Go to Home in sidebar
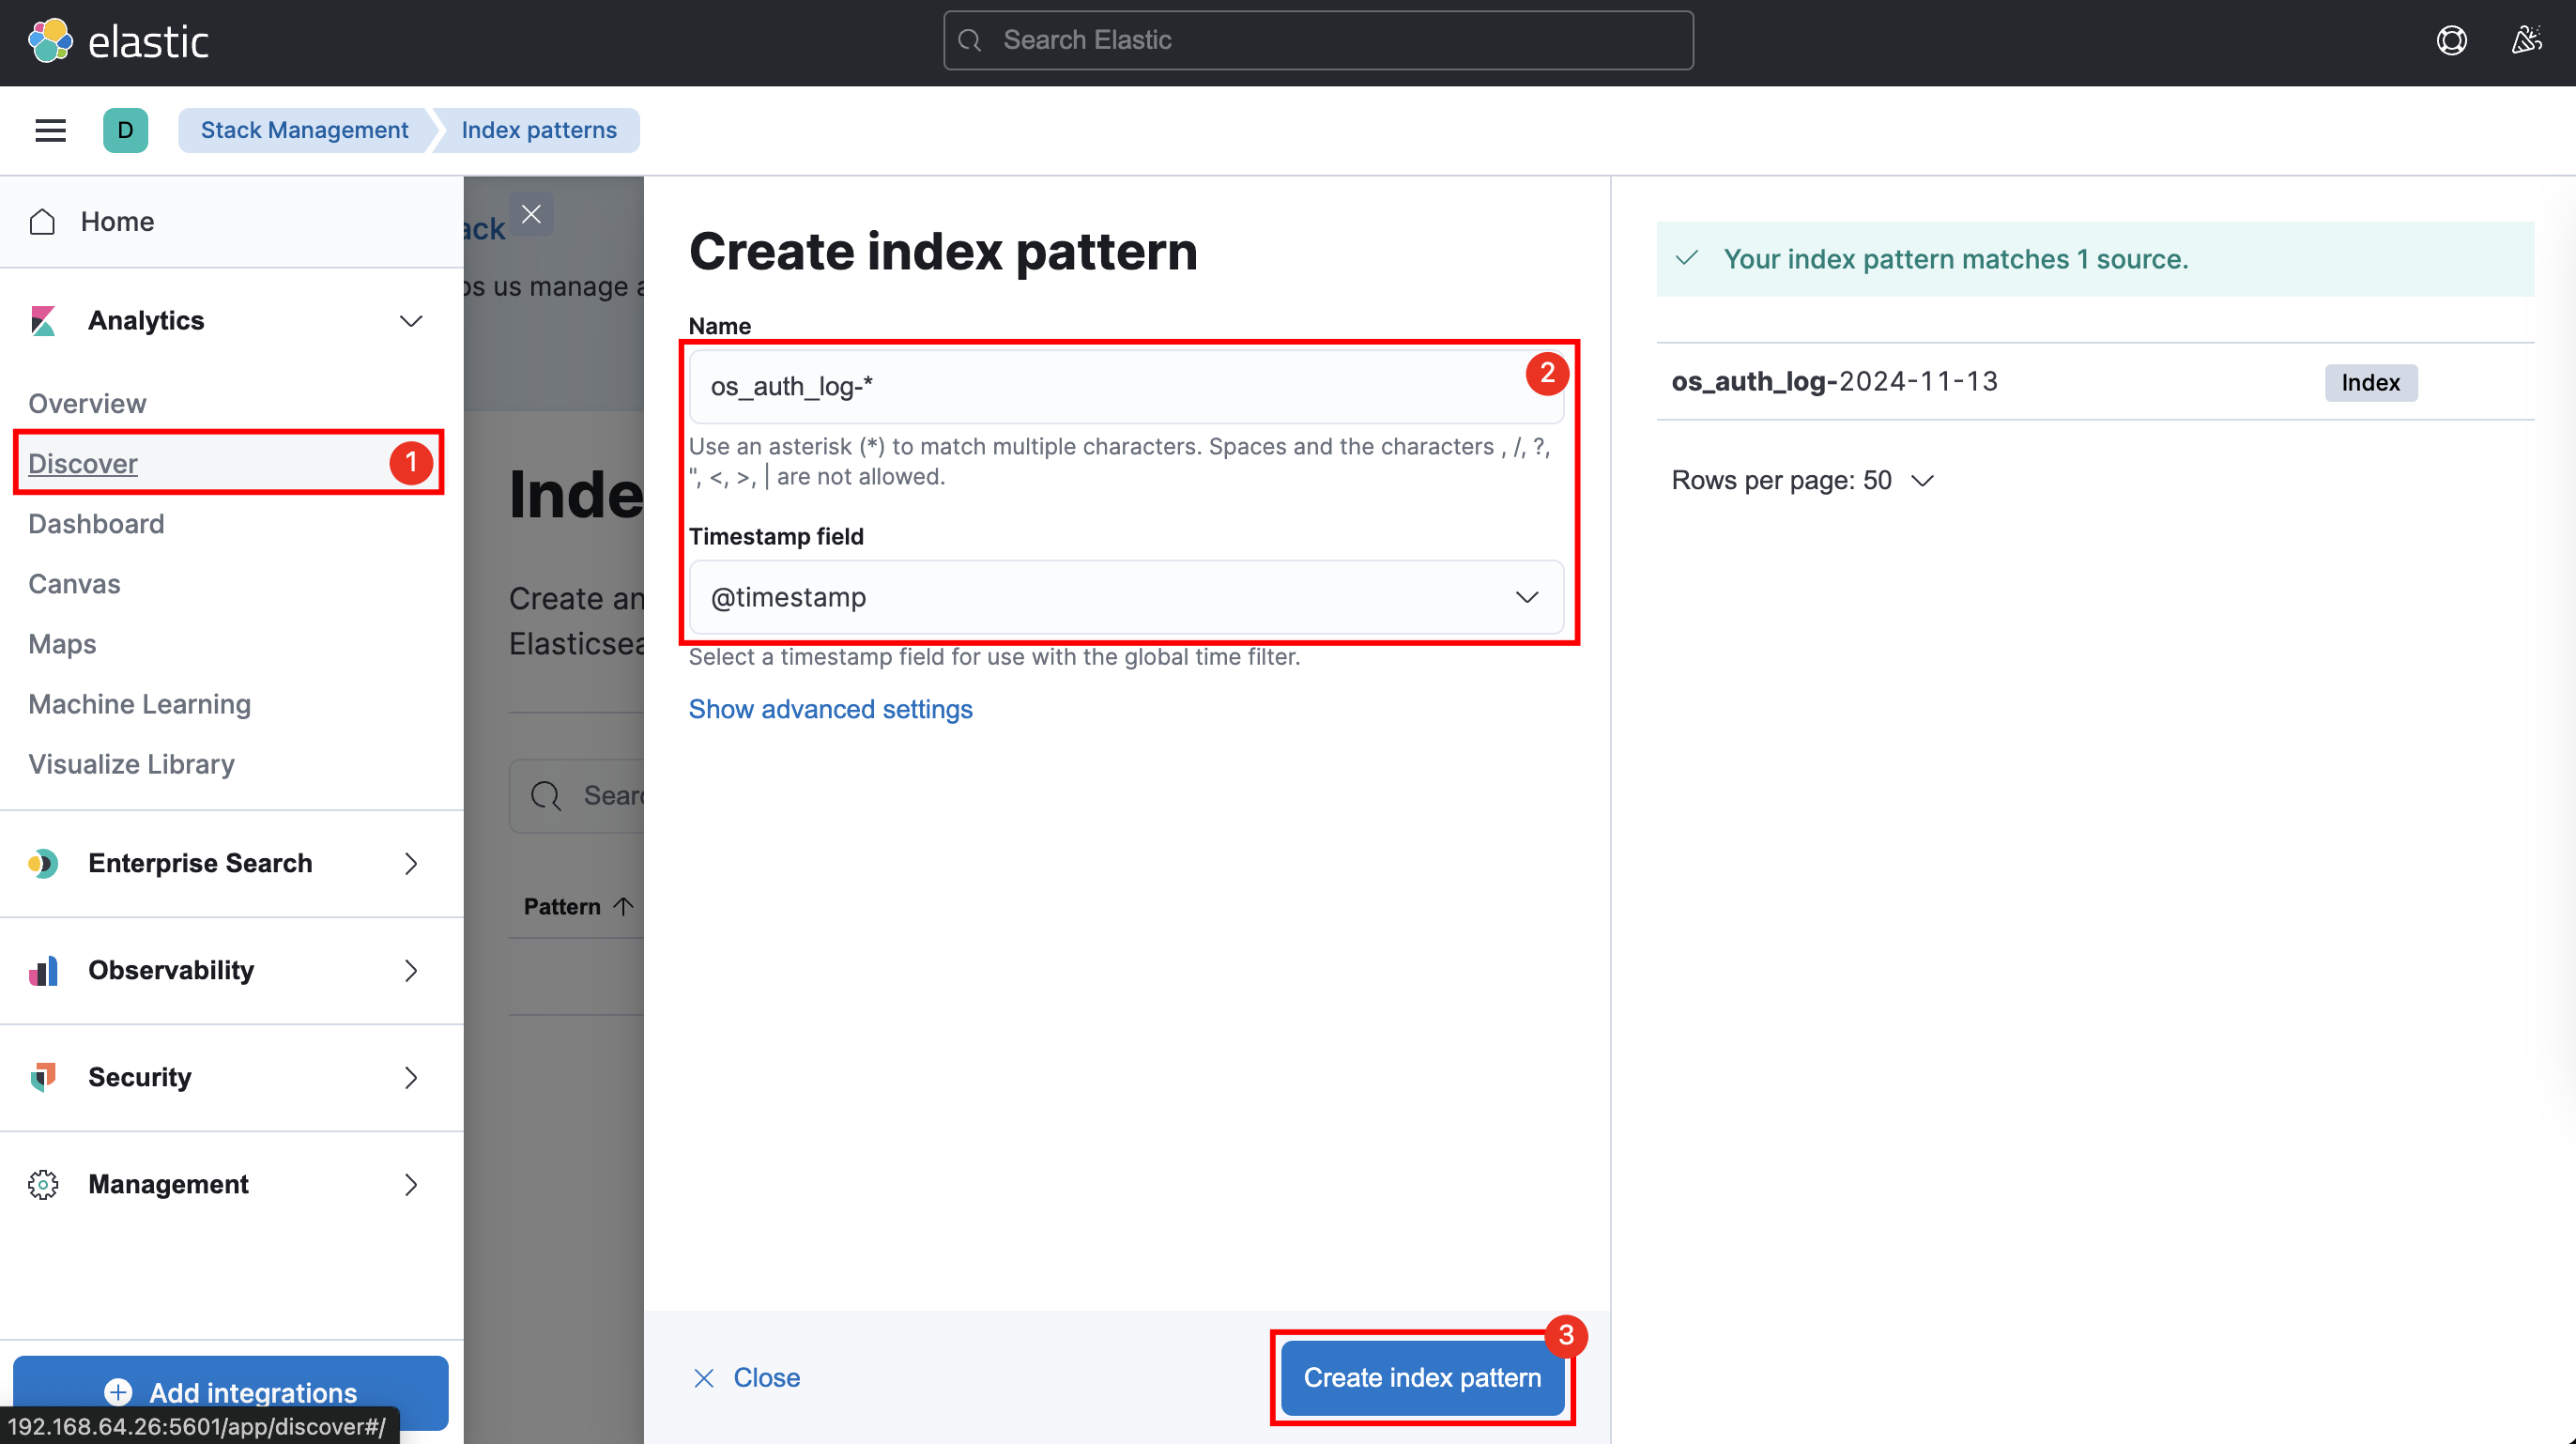This screenshot has height=1444, width=2576. click(x=117, y=221)
